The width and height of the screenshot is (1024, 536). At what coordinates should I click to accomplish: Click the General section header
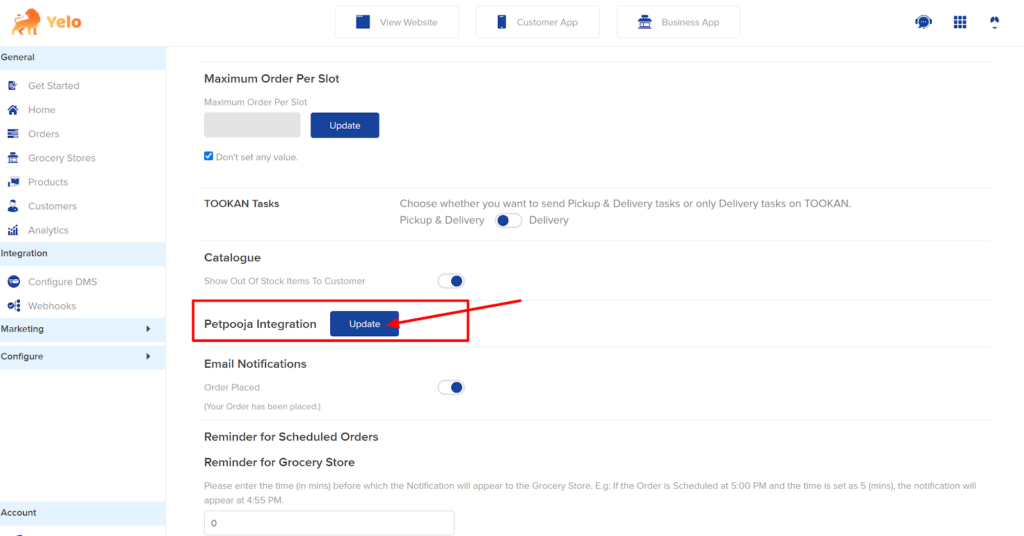(x=83, y=57)
